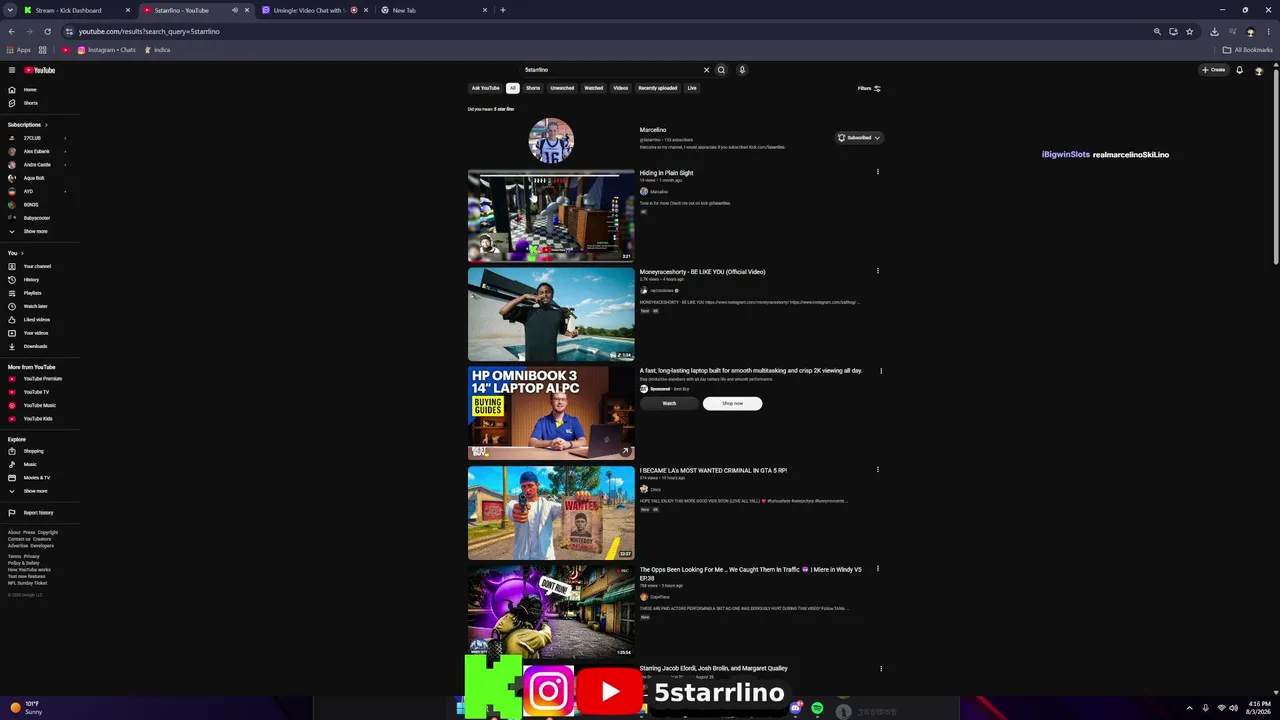The width and height of the screenshot is (1280, 720).
Task: Open Shopping under Explore
Action: (x=33, y=451)
